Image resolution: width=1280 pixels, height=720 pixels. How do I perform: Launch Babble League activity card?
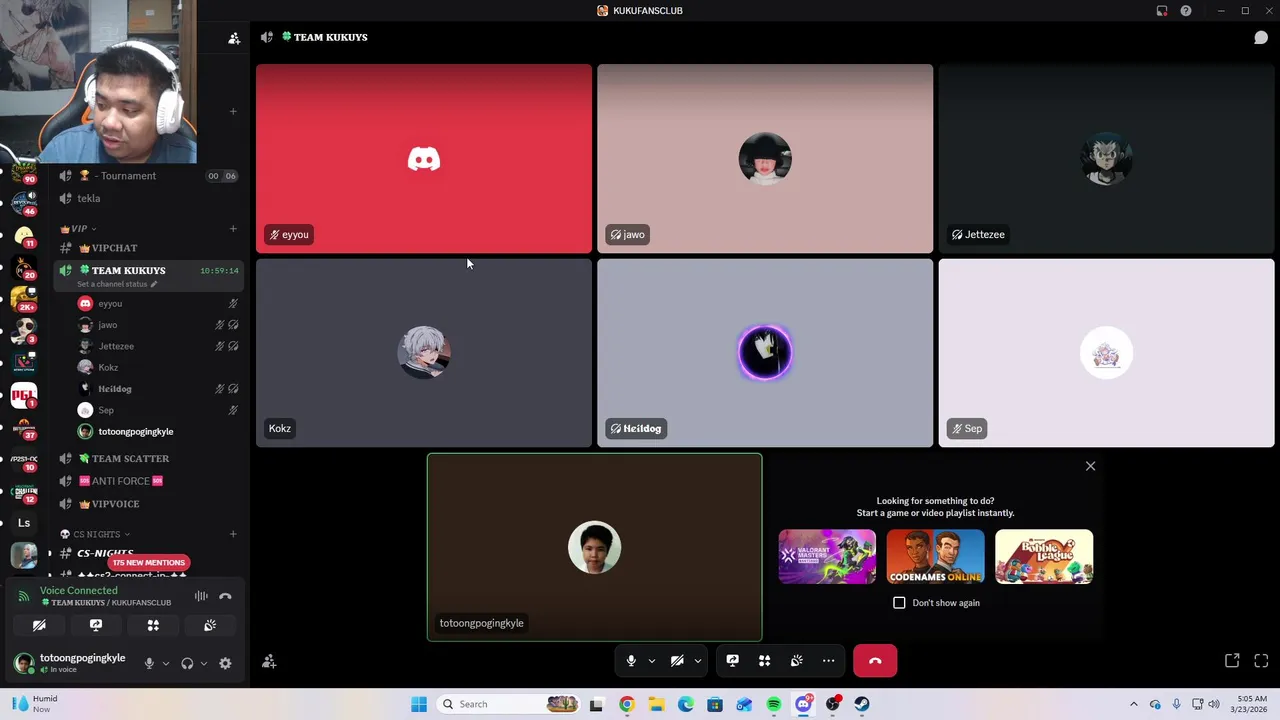[1044, 557]
